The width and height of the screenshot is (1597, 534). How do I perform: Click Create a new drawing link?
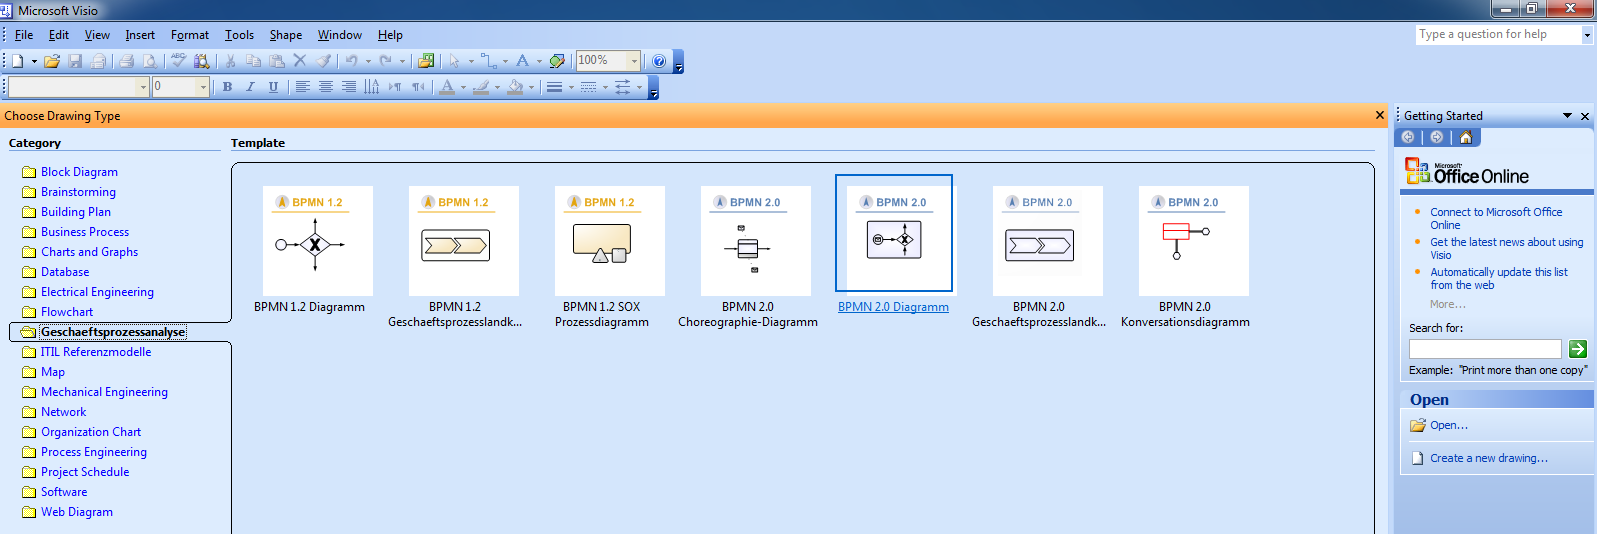[x=1489, y=458]
